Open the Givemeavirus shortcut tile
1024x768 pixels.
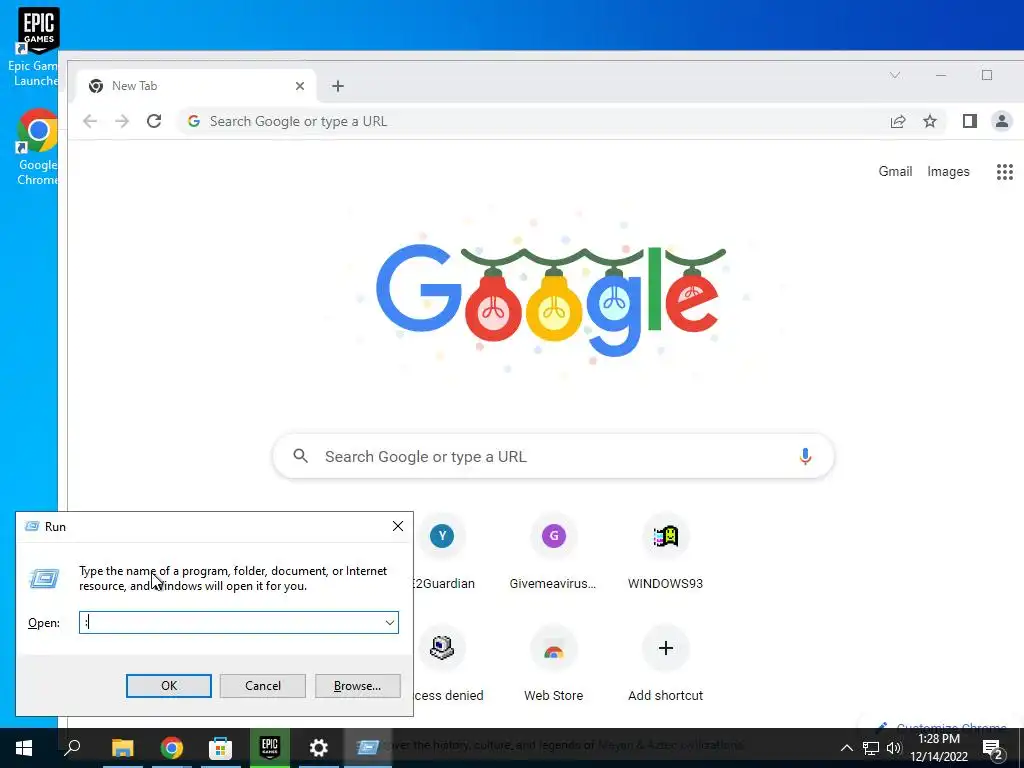[553, 552]
